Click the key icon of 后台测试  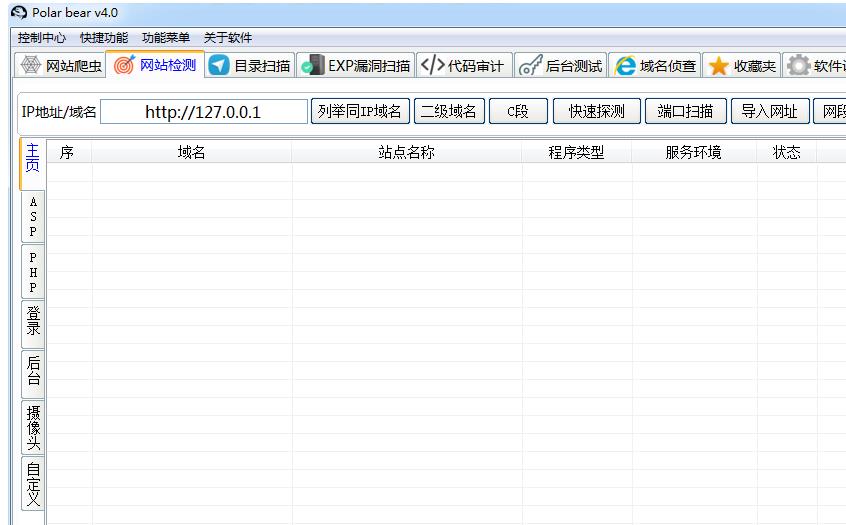[530, 66]
